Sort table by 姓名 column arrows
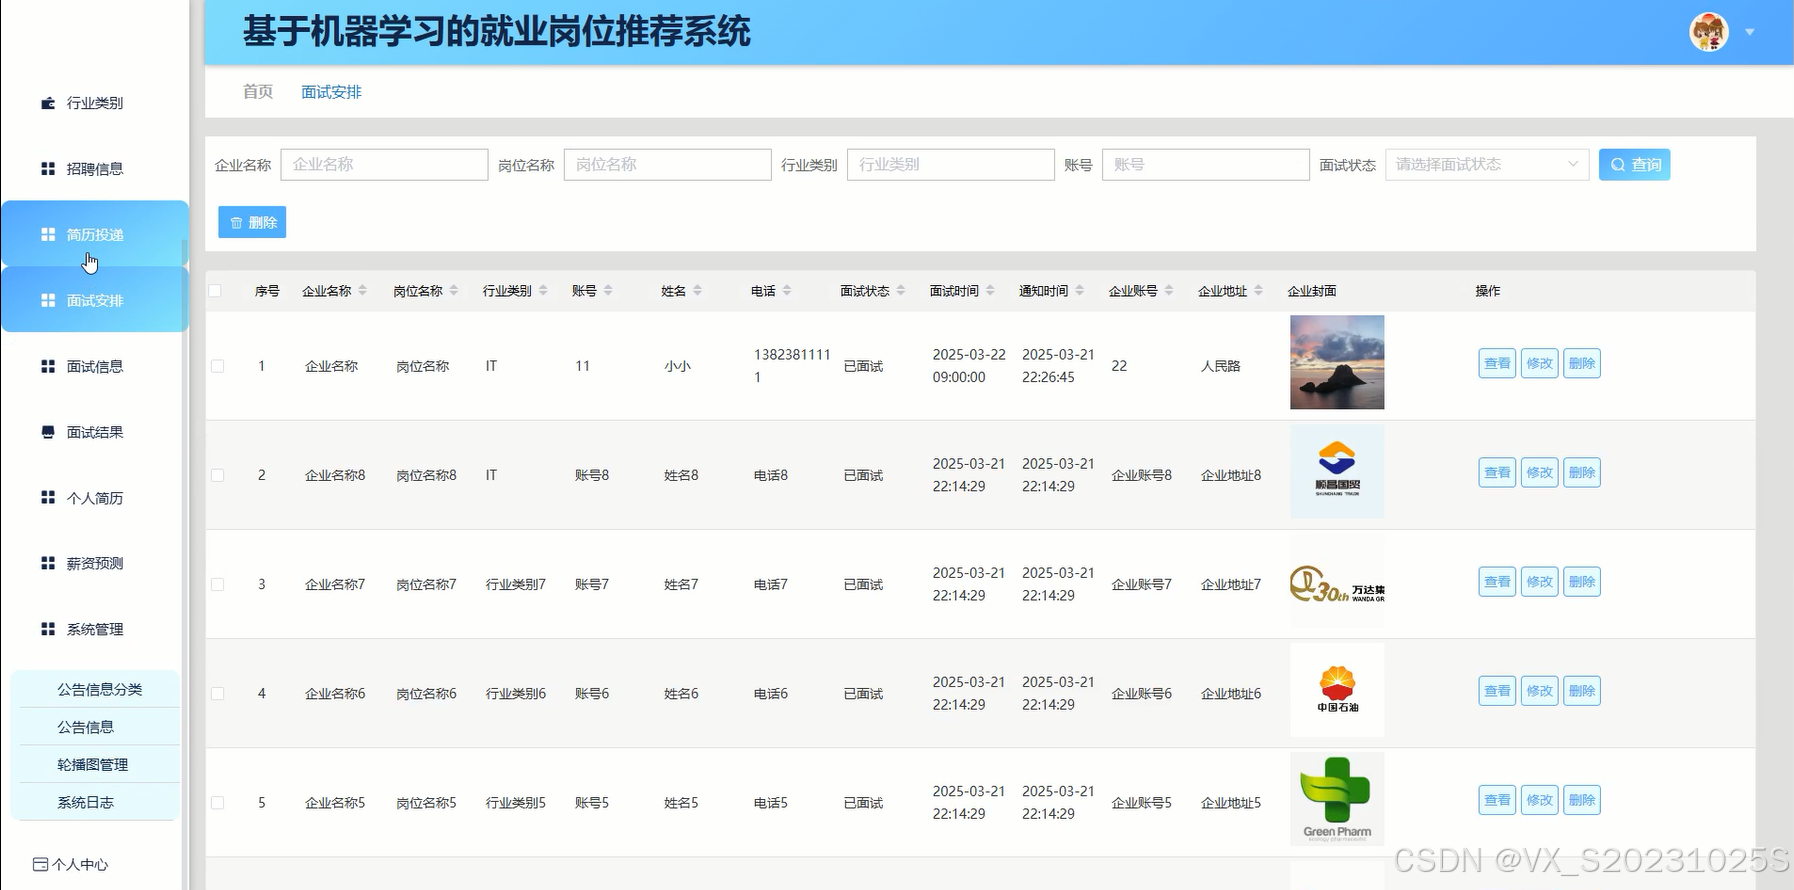The image size is (1794, 890). (697, 291)
